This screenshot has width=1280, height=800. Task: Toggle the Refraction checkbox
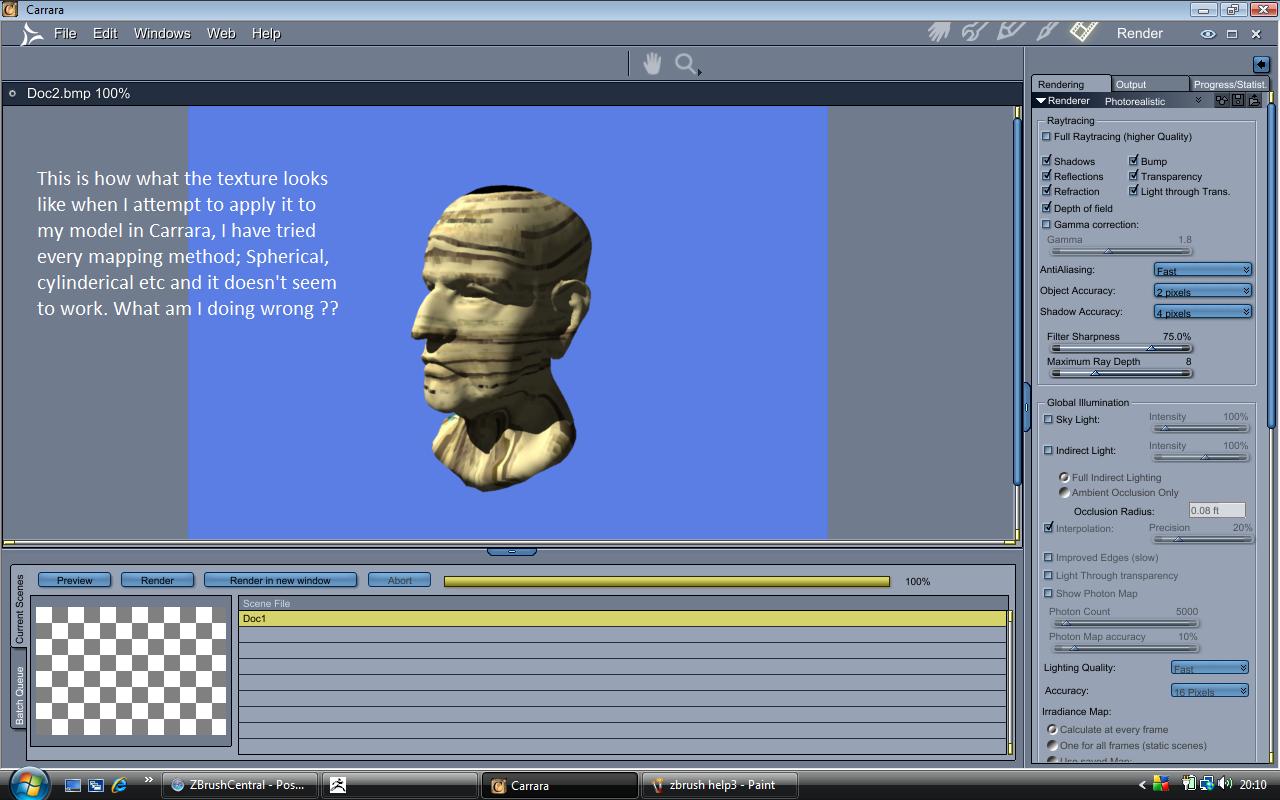pos(1046,191)
